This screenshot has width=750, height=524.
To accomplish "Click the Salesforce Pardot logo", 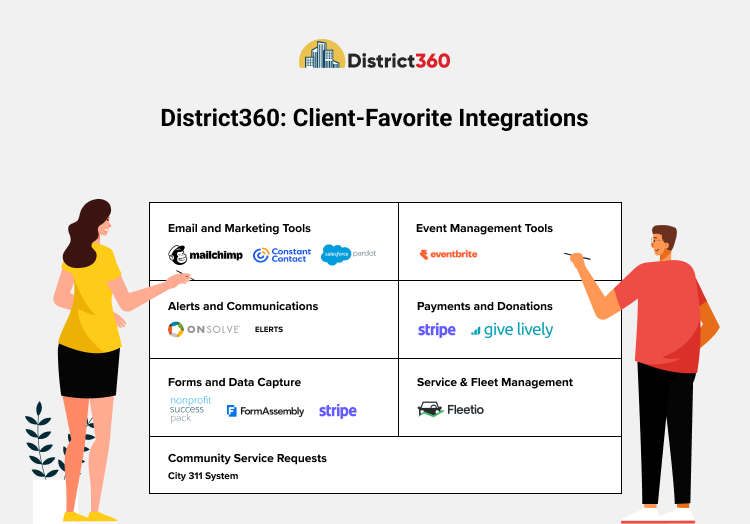I will click(x=349, y=254).
